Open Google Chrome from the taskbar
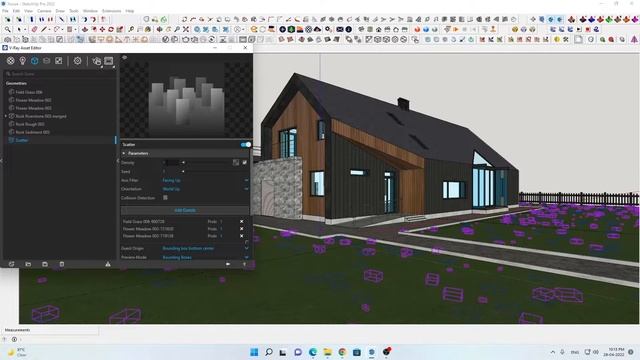The image size is (640, 360). [342, 352]
